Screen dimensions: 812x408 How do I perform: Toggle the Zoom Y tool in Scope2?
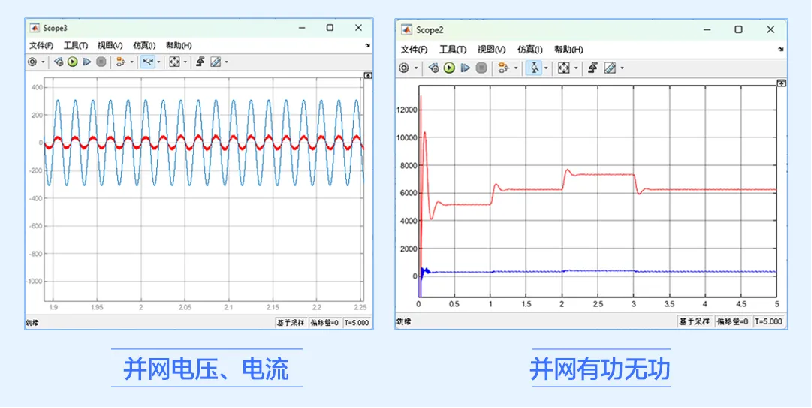(x=534, y=68)
